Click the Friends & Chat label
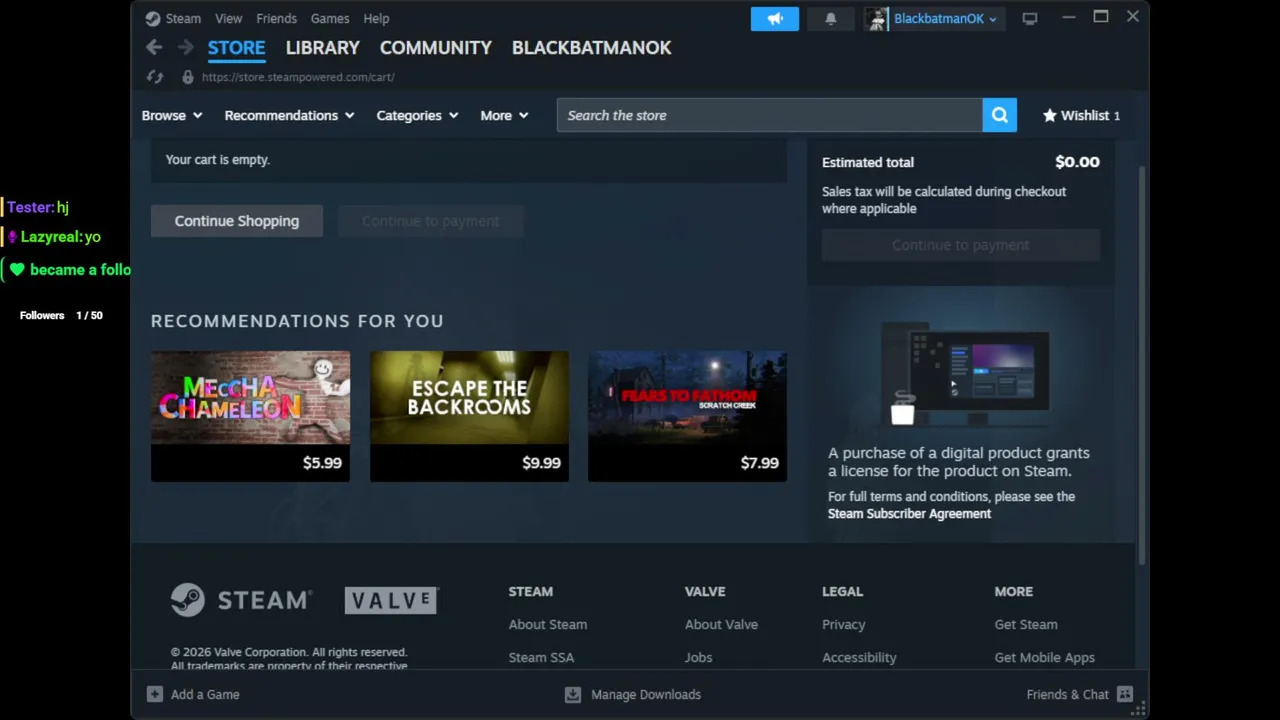This screenshot has width=1280, height=720. (1067, 694)
